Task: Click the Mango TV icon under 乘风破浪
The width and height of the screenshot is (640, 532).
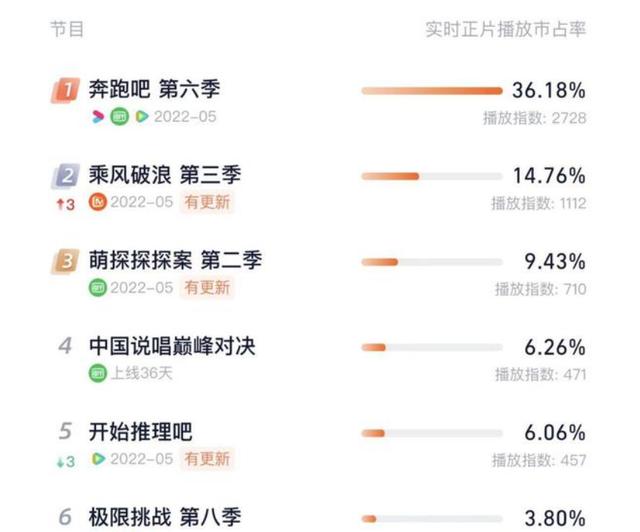Action: coord(98,202)
